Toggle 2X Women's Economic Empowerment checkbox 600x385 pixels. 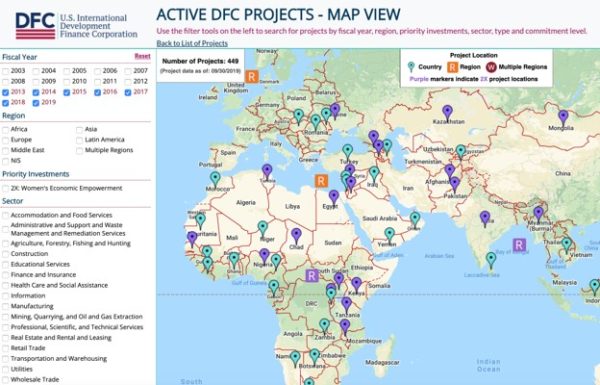click(x=5, y=189)
